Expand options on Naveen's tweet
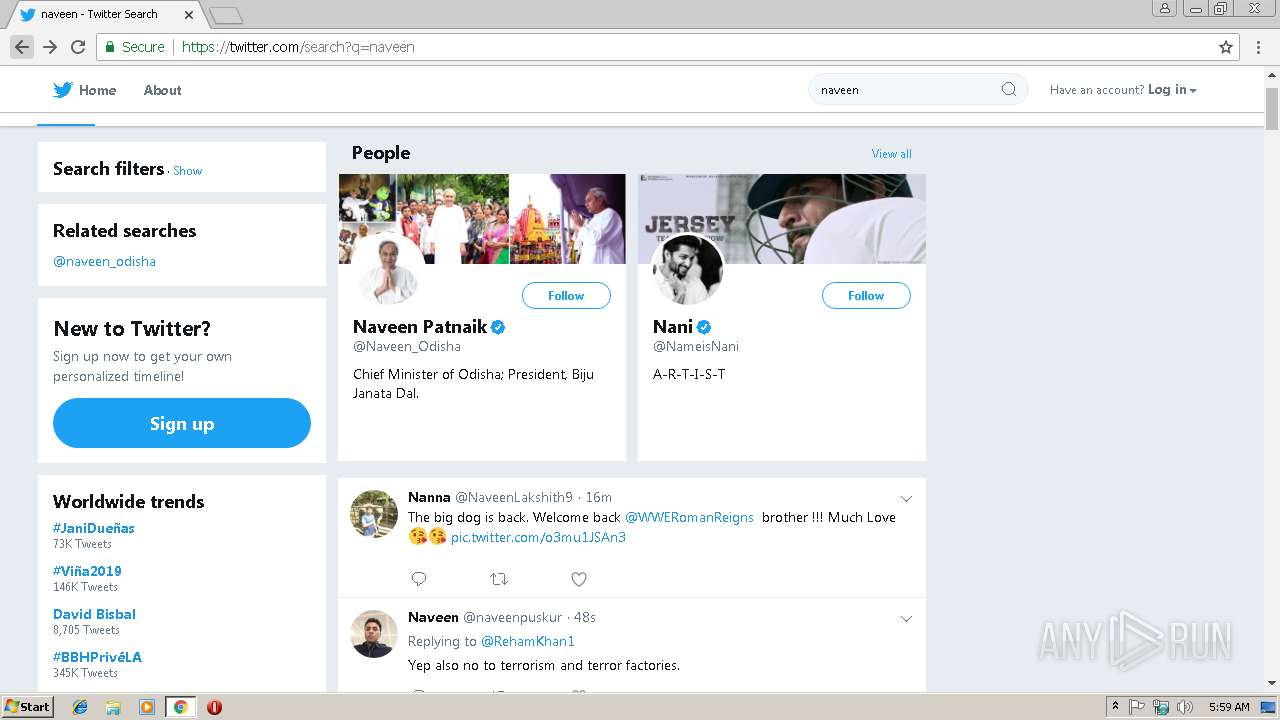The height and width of the screenshot is (720, 1280). coord(906,619)
